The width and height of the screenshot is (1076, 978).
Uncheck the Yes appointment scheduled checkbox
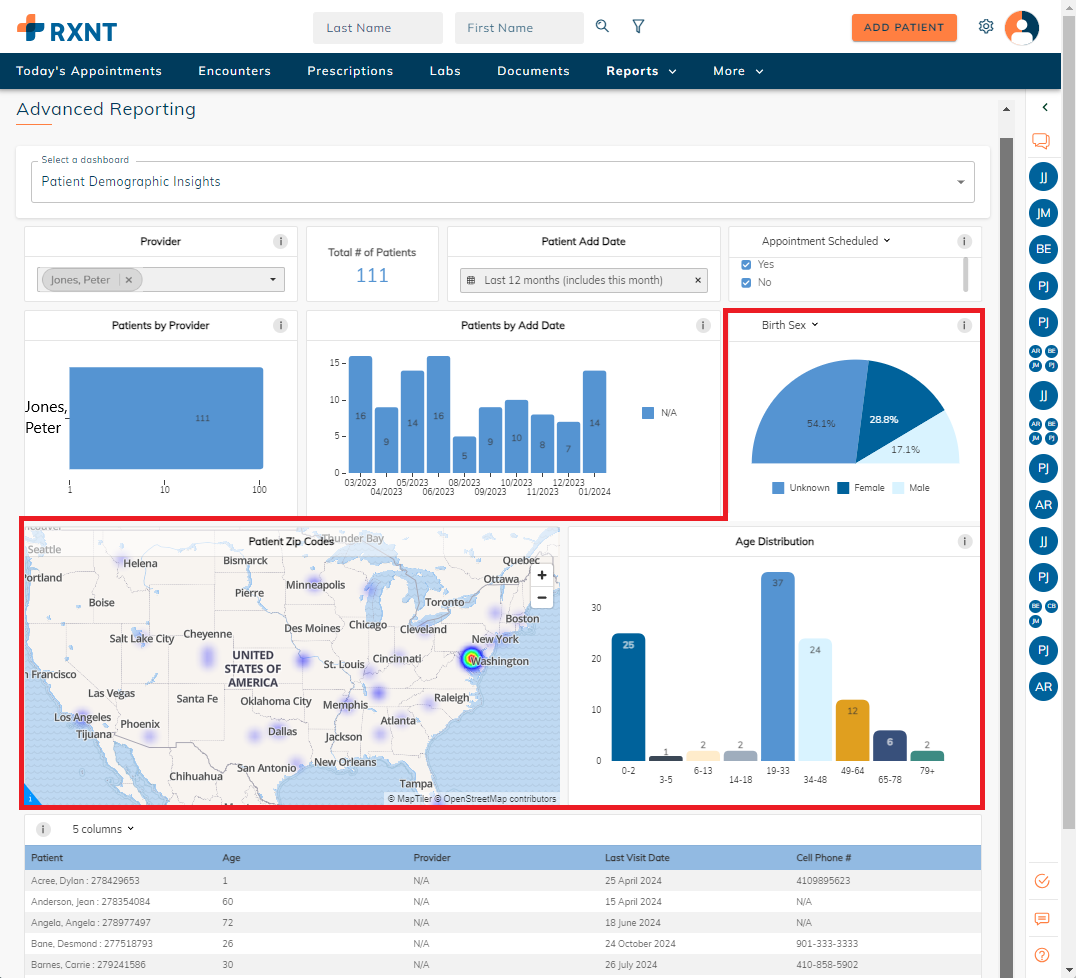click(746, 265)
